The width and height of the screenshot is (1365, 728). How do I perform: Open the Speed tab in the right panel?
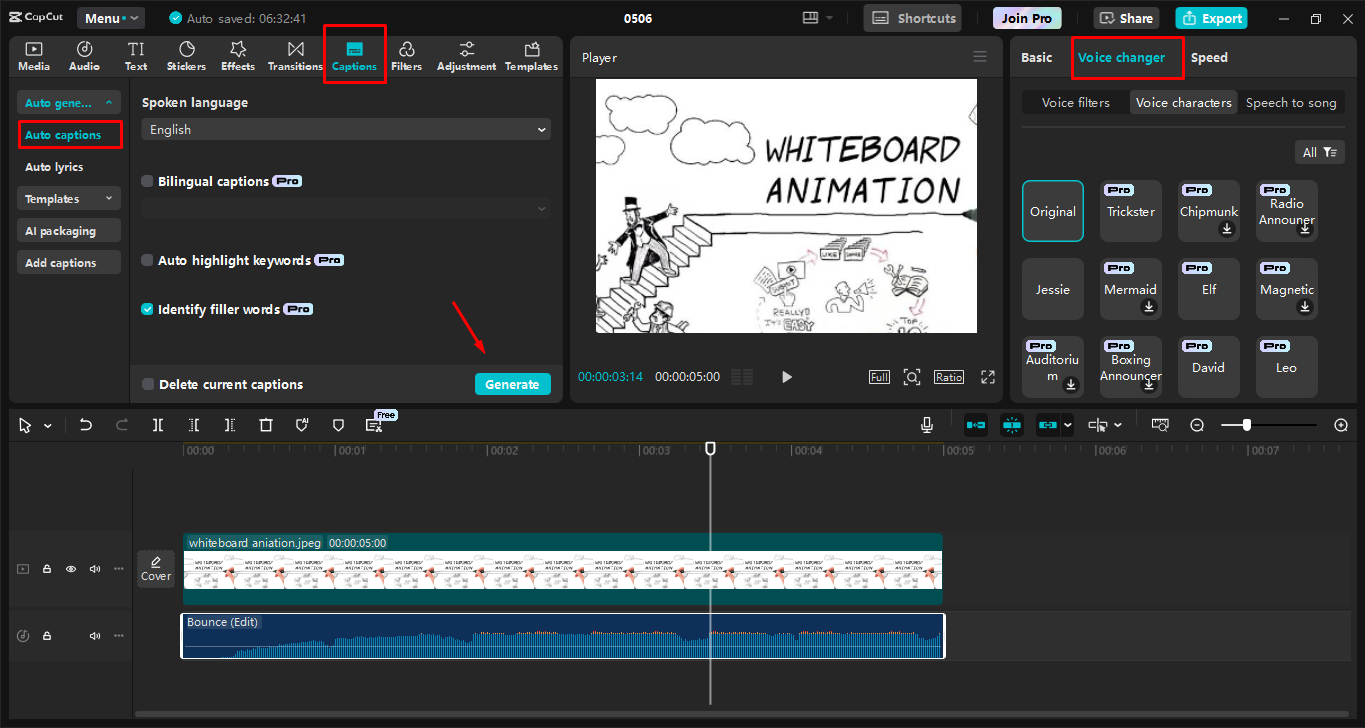pyautogui.click(x=1208, y=57)
